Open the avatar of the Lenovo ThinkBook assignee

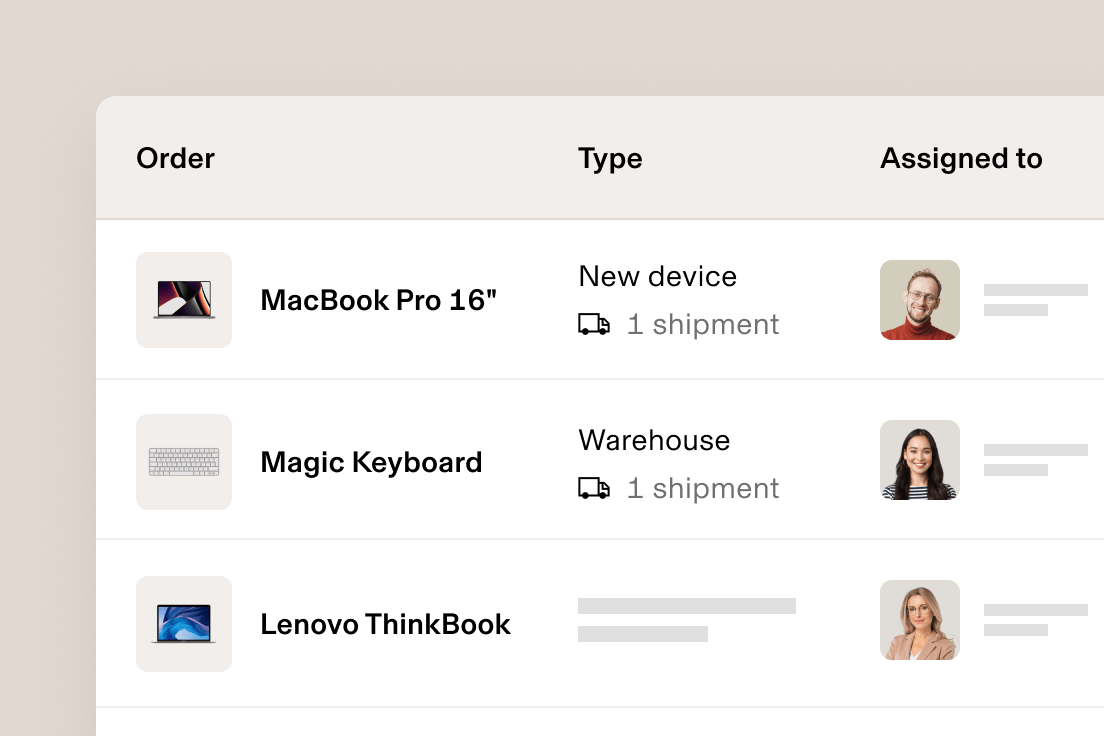[919, 620]
